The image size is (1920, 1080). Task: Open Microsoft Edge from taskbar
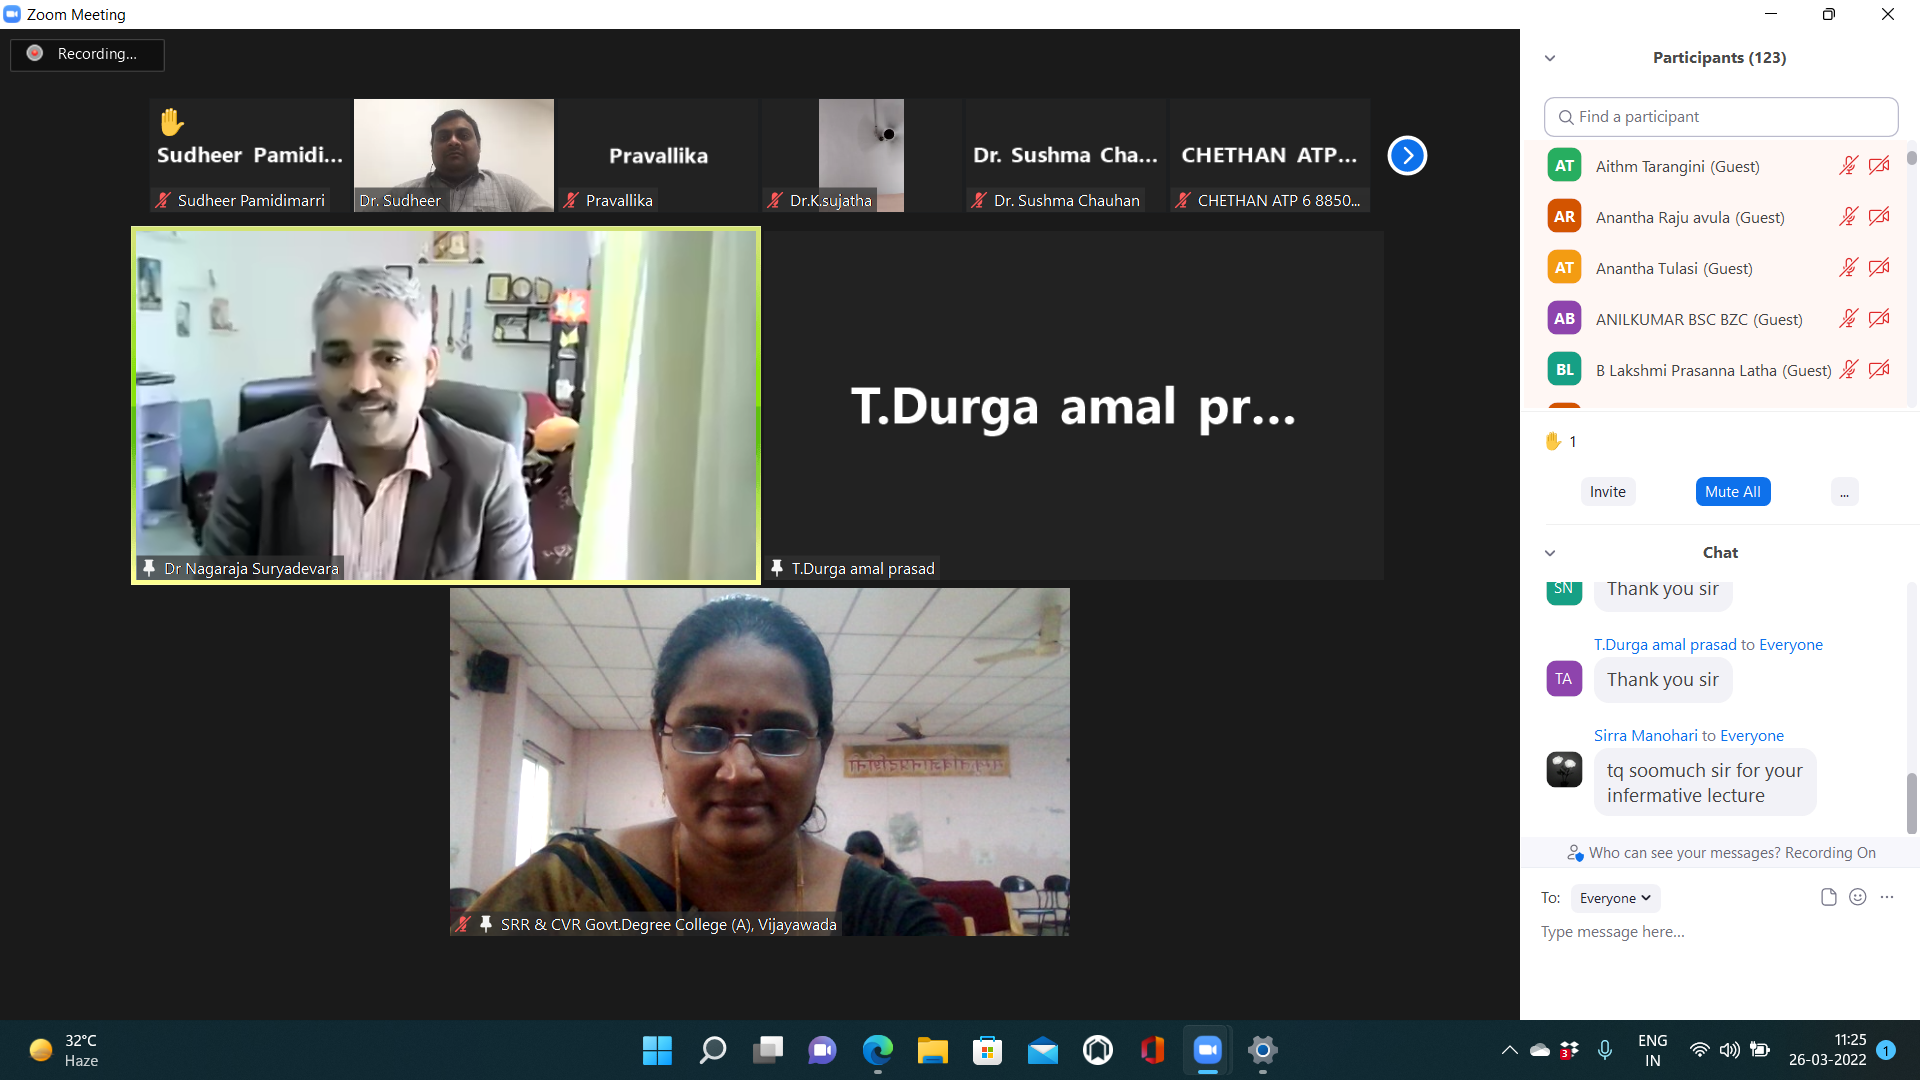coord(877,1050)
